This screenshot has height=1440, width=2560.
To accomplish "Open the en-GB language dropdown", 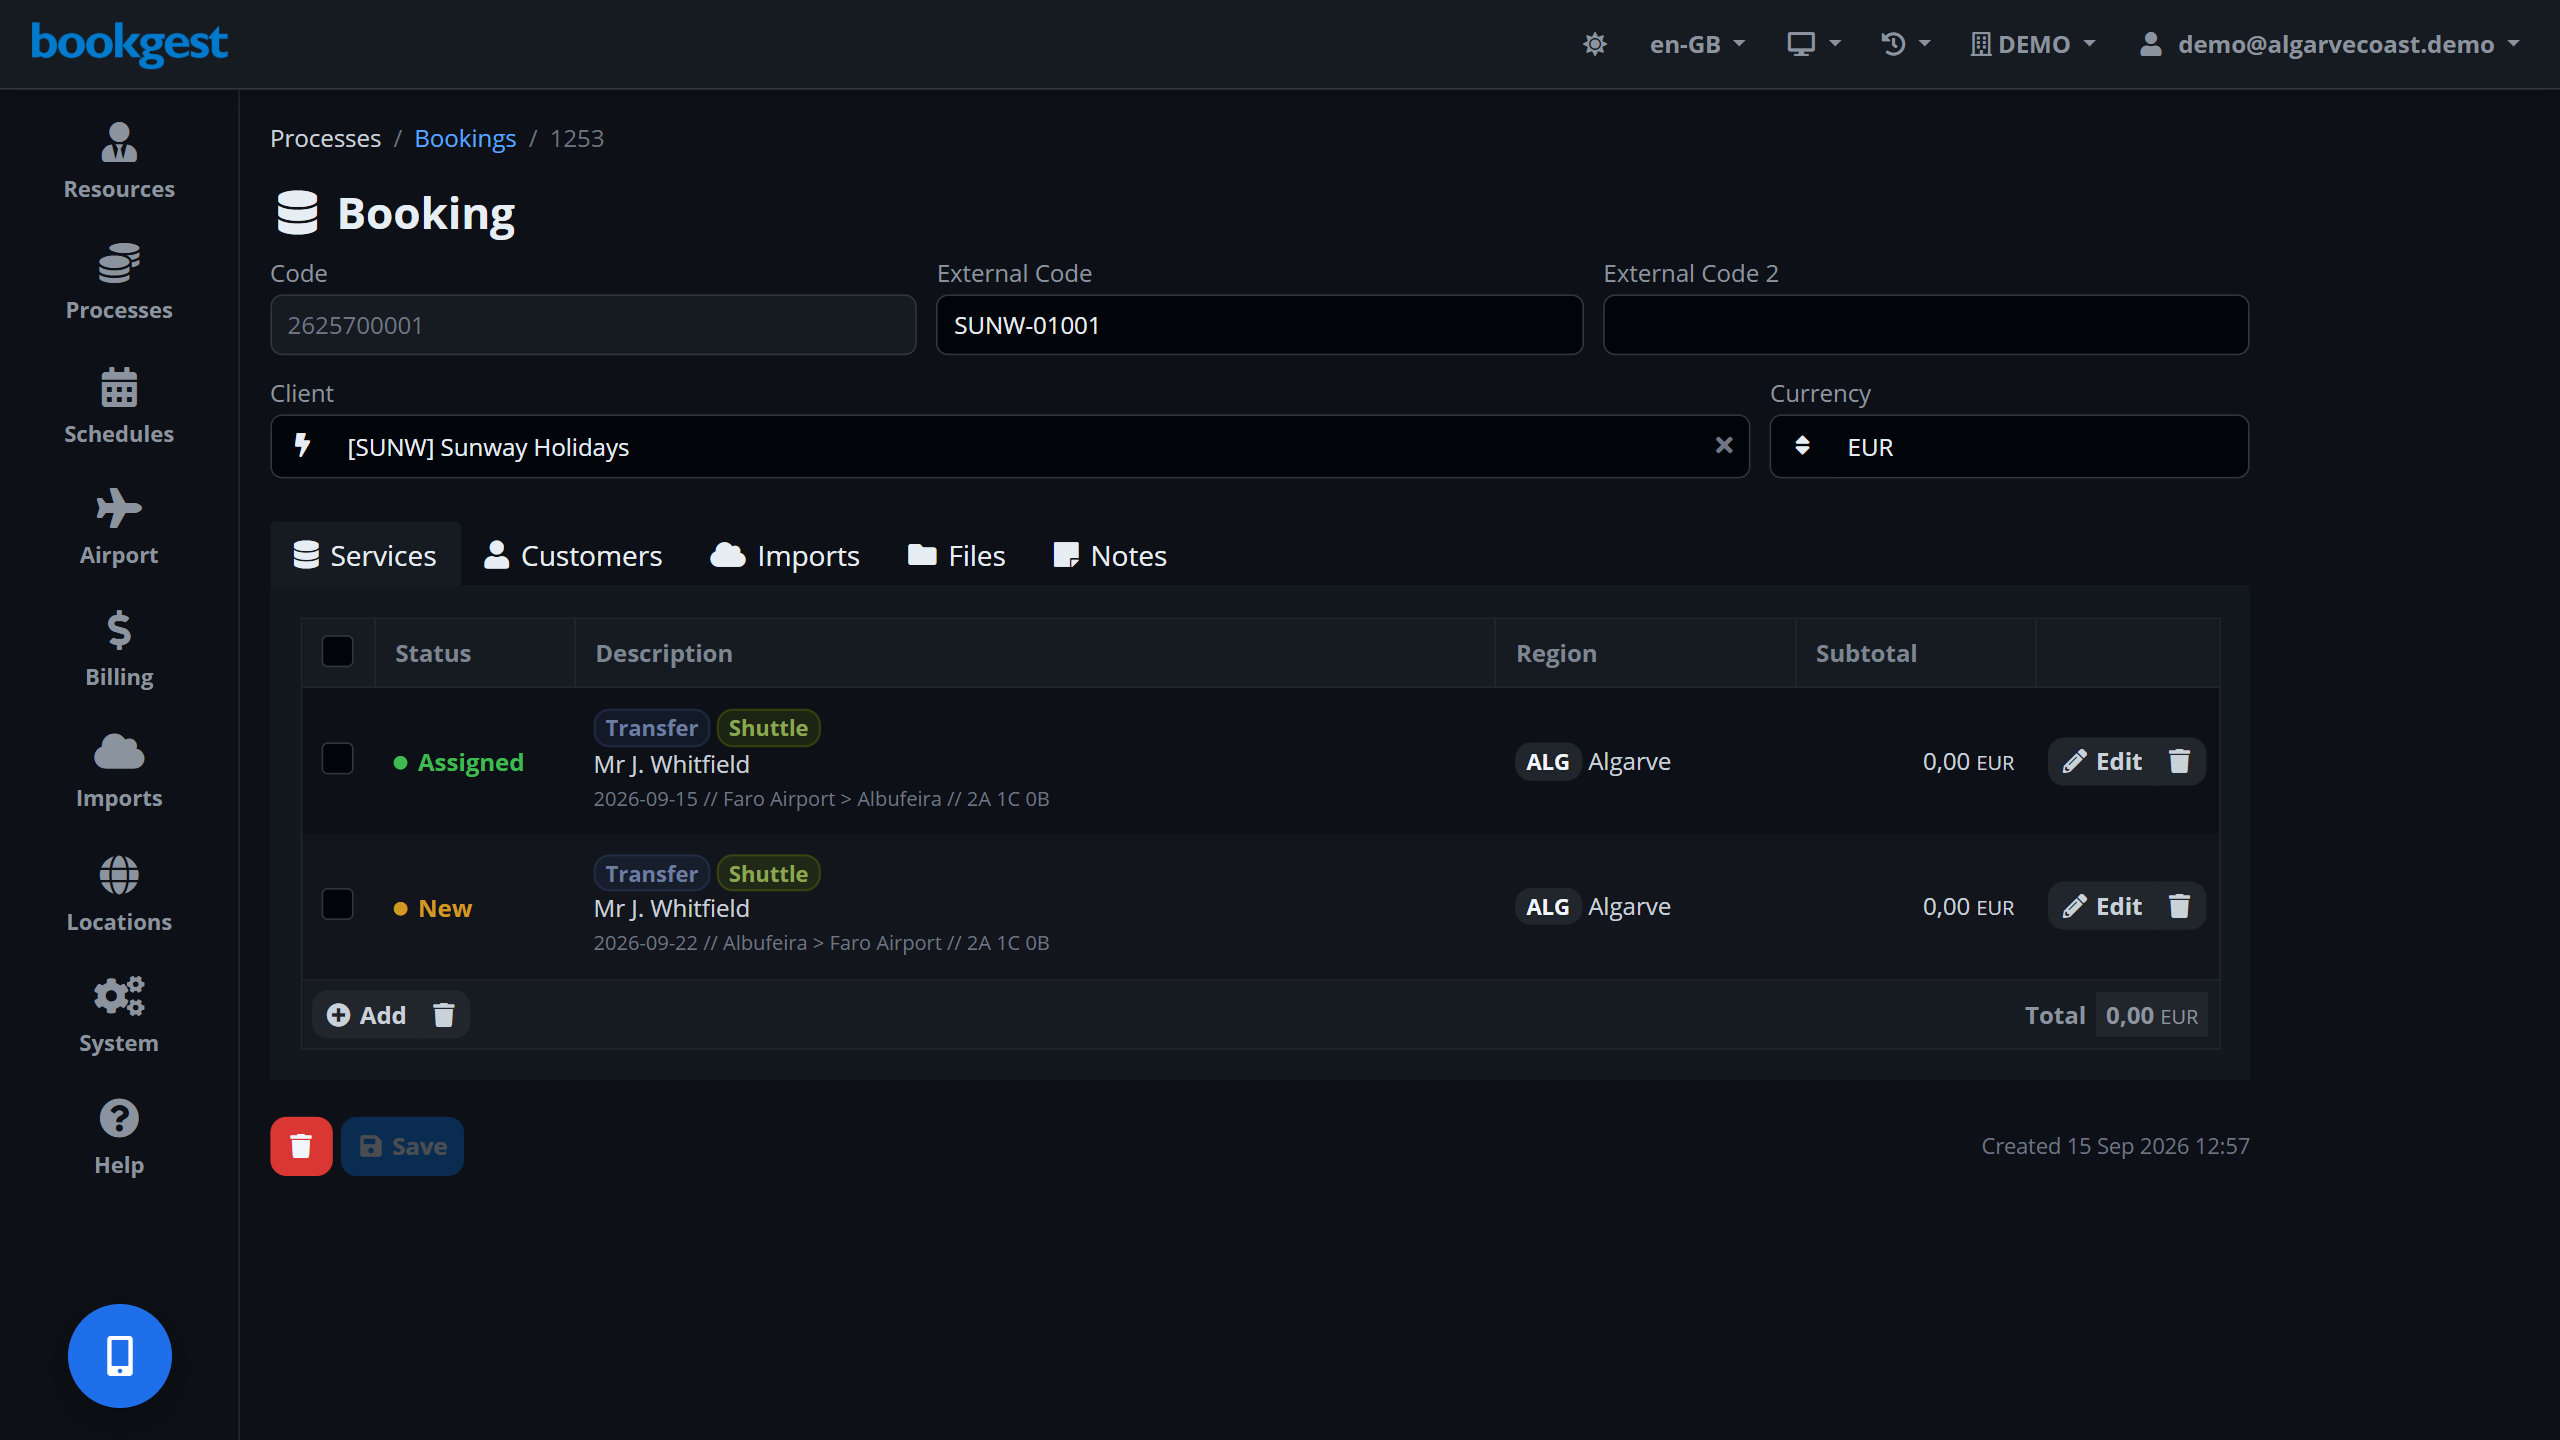I will (1697, 44).
